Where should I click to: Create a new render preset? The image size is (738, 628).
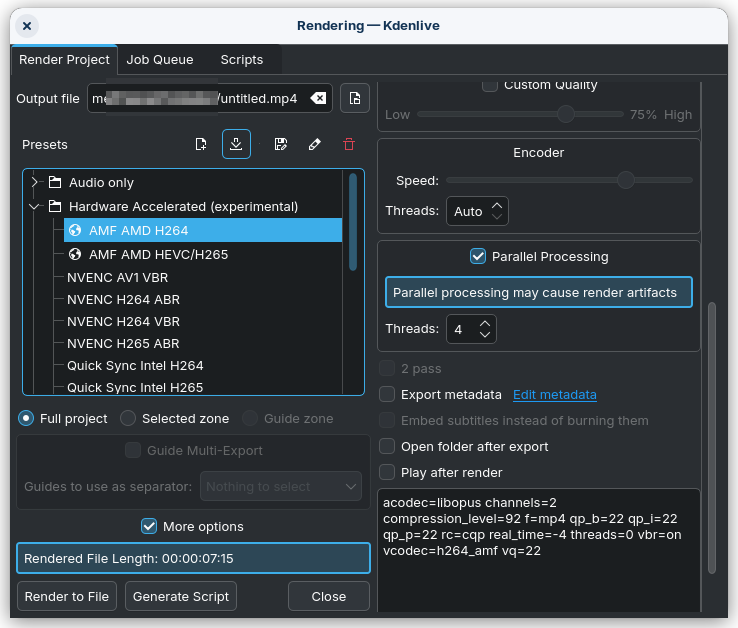point(201,144)
